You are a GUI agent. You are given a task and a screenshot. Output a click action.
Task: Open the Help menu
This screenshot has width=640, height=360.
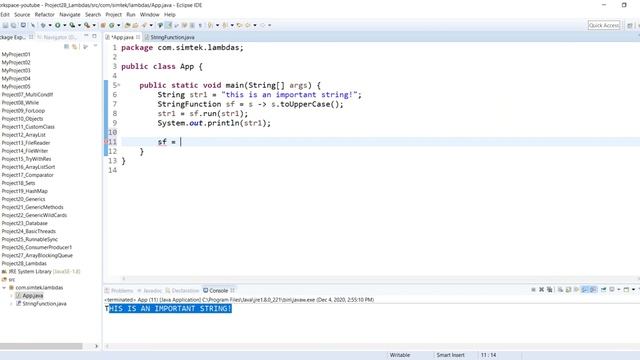[169, 14]
